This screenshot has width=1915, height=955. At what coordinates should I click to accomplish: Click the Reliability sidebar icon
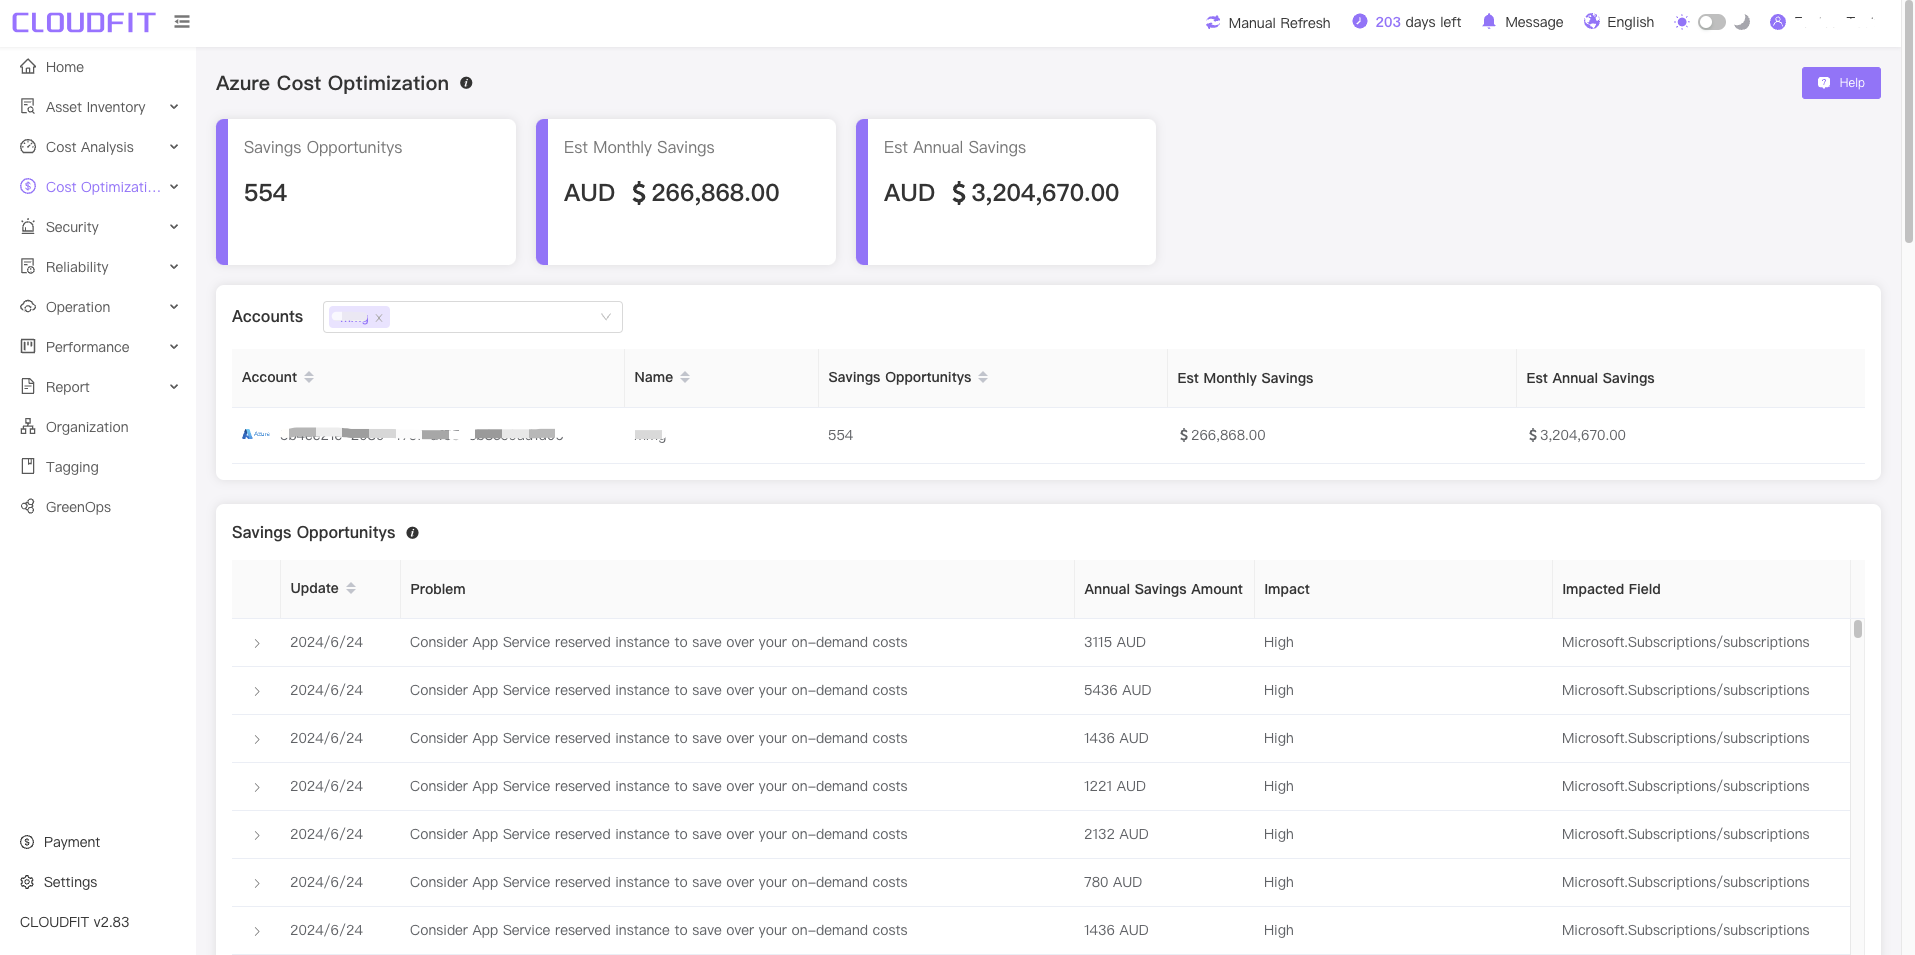[28, 267]
